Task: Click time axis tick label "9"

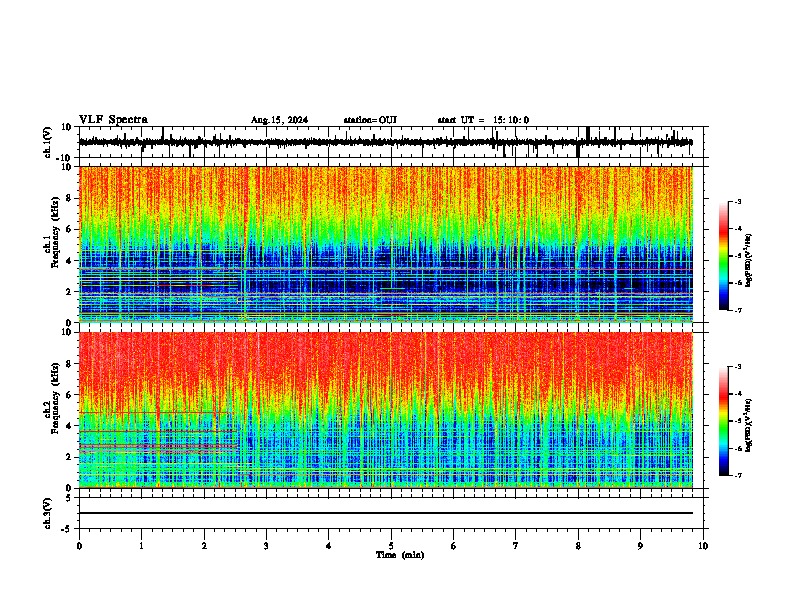Action: point(640,546)
